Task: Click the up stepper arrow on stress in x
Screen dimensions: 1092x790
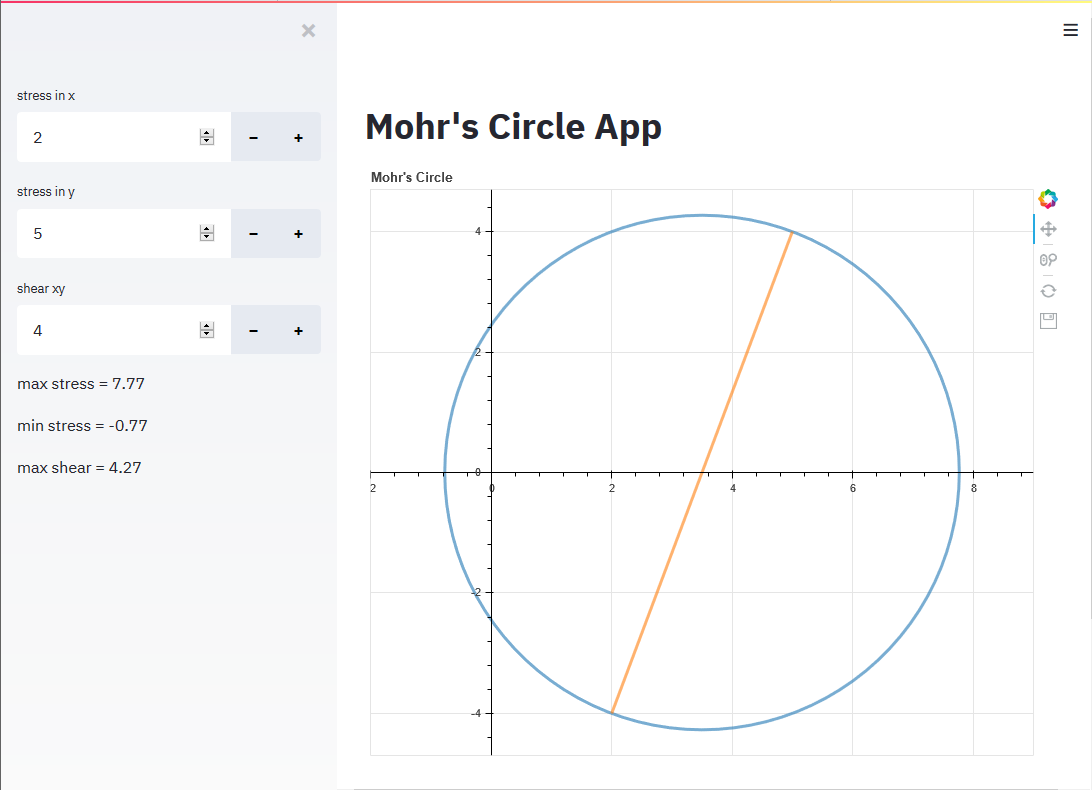Action: [207, 132]
